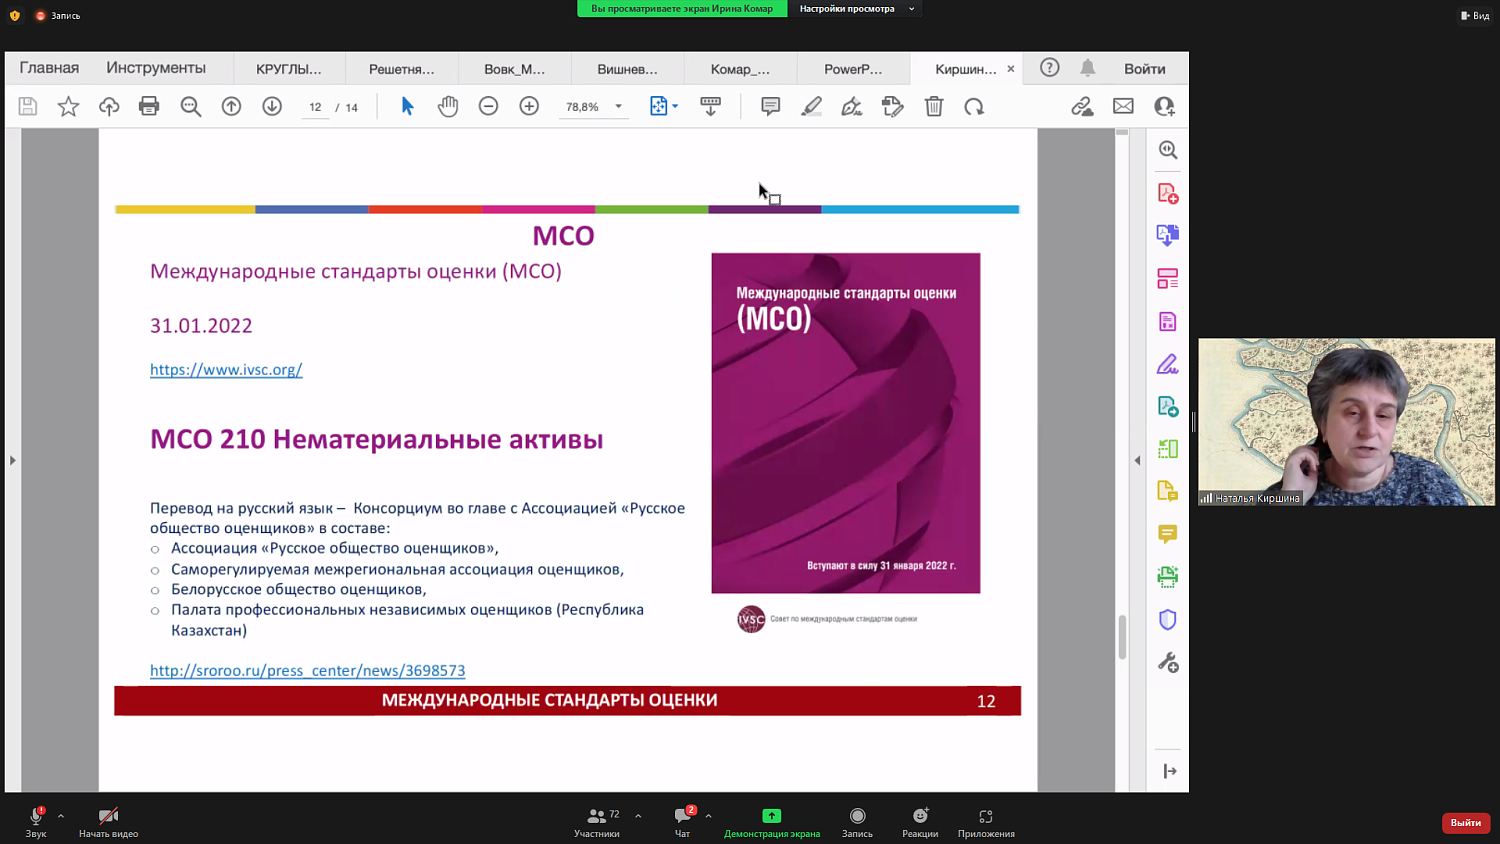
Task: Go to next page arrow
Action: (272, 106)
